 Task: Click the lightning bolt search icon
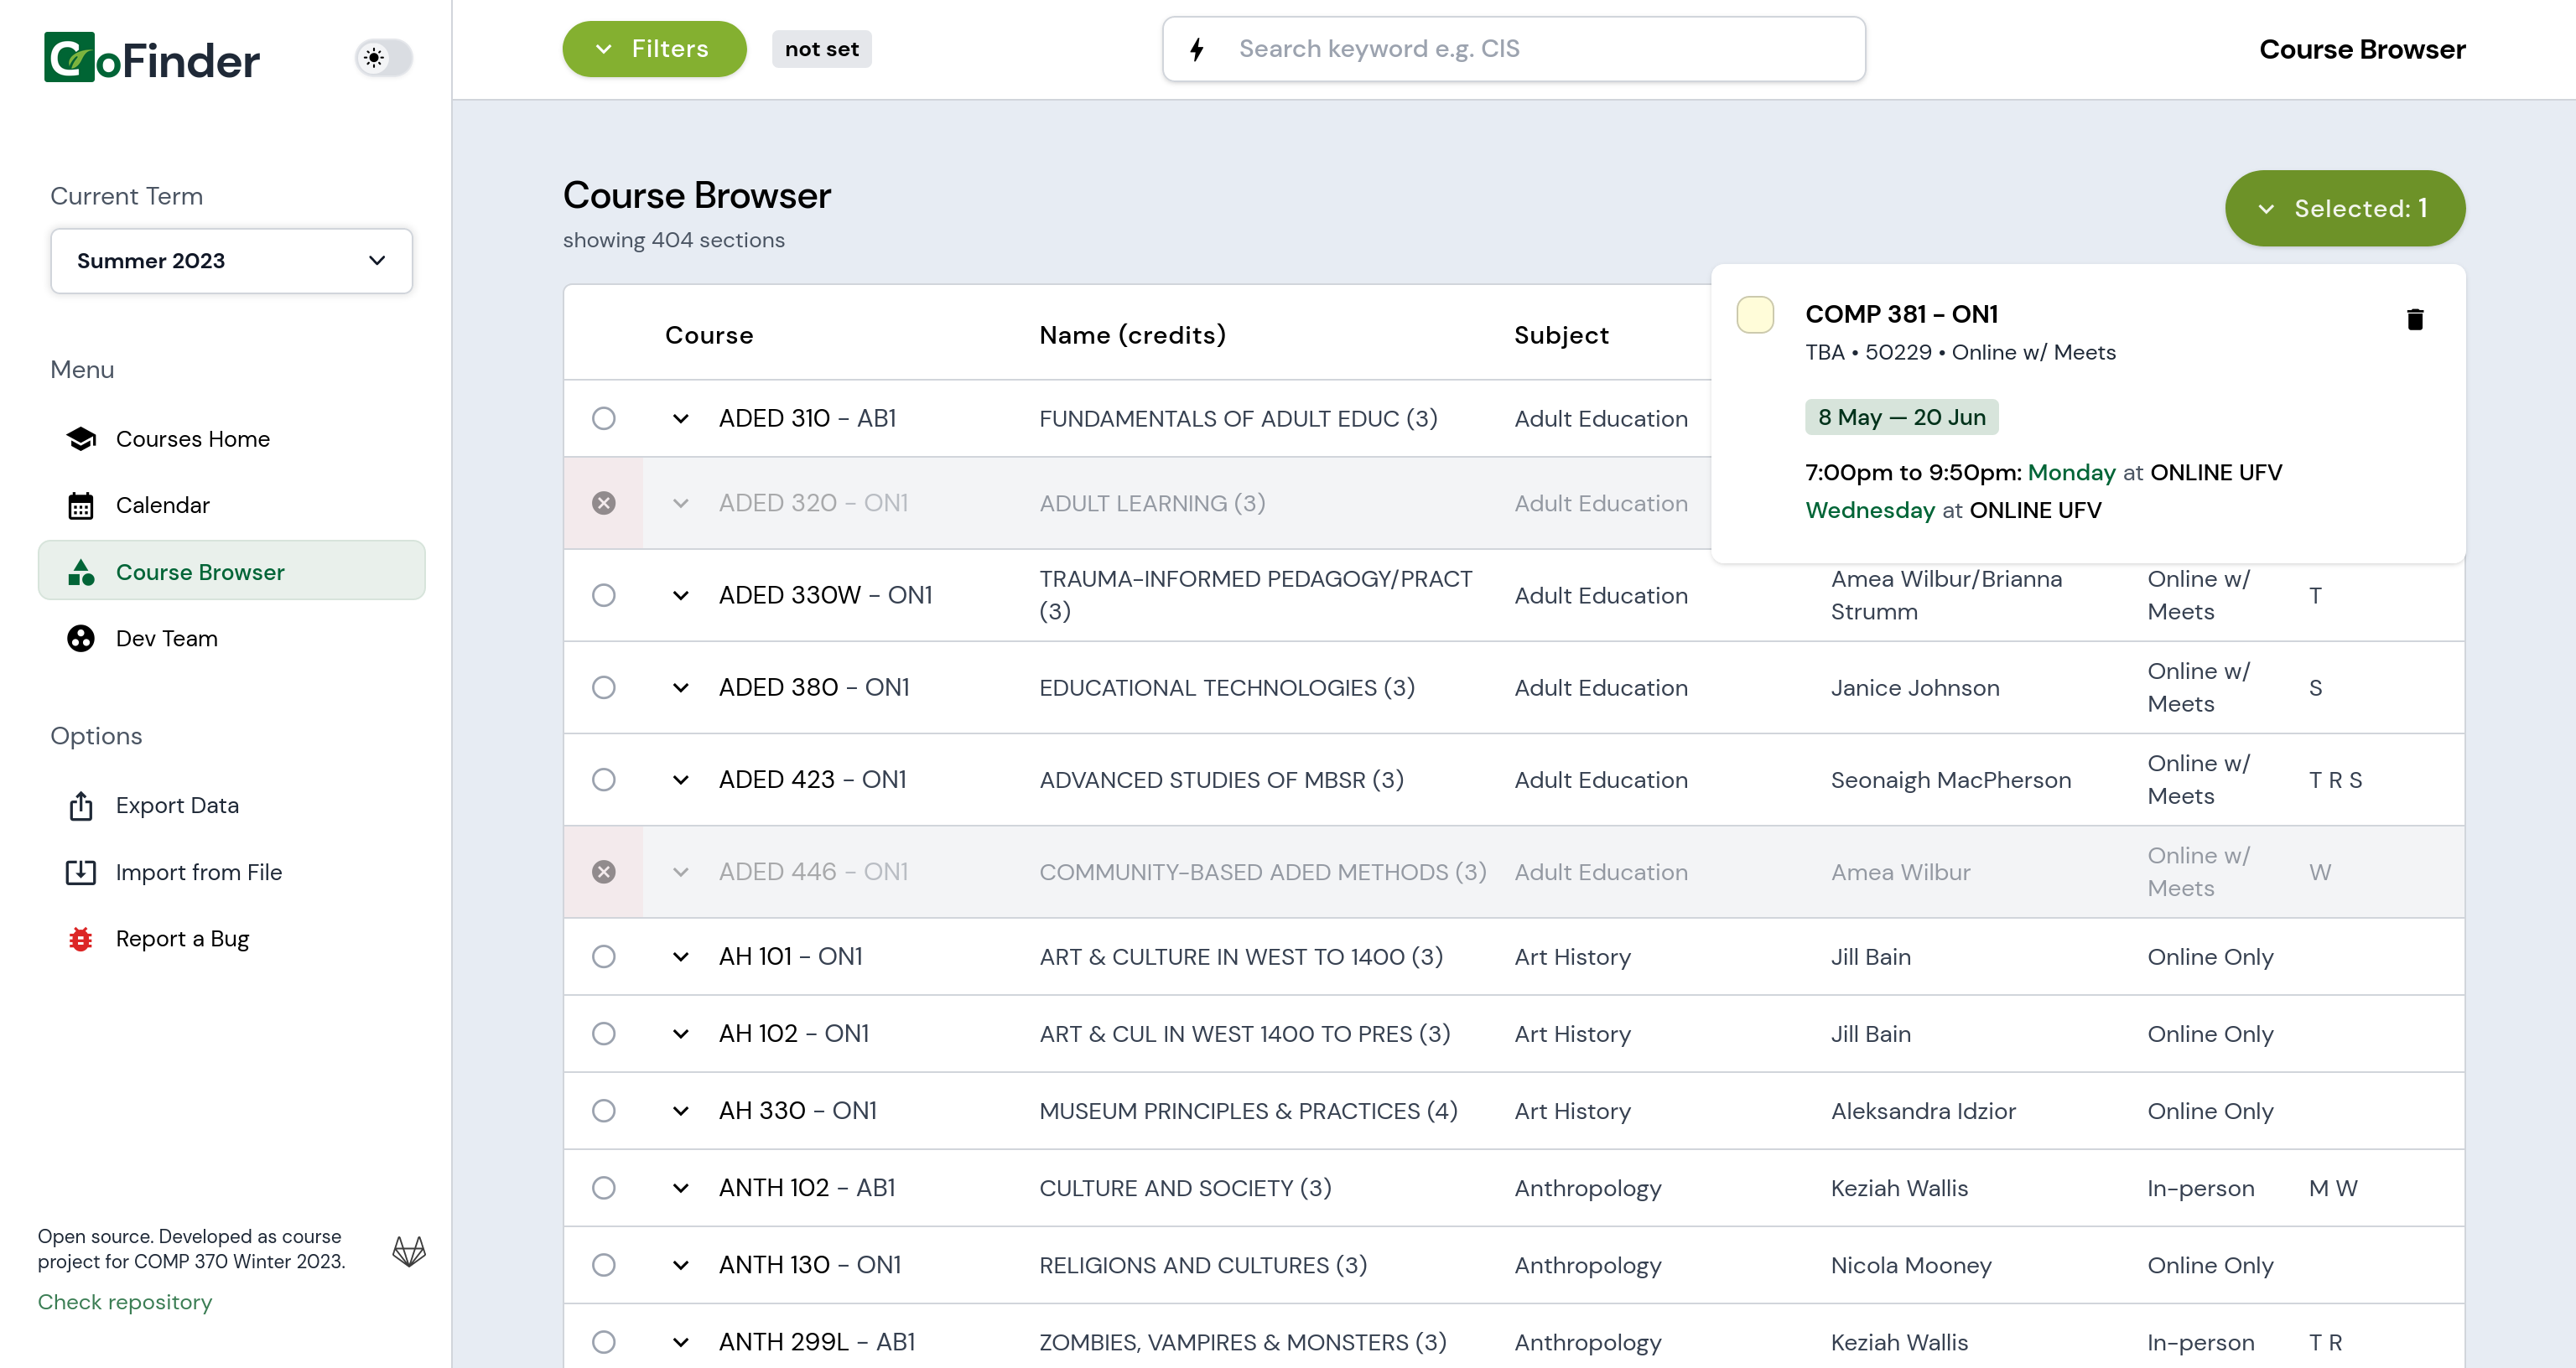pos(1197,49)
